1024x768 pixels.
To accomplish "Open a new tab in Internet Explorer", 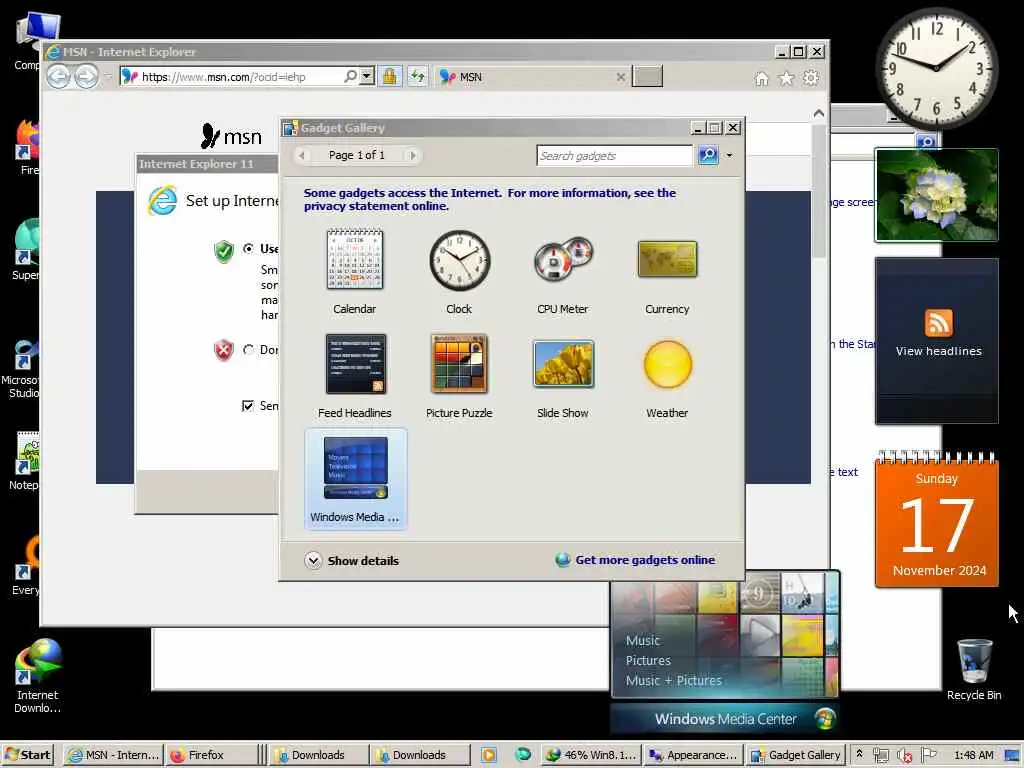I will pos(647,76).
